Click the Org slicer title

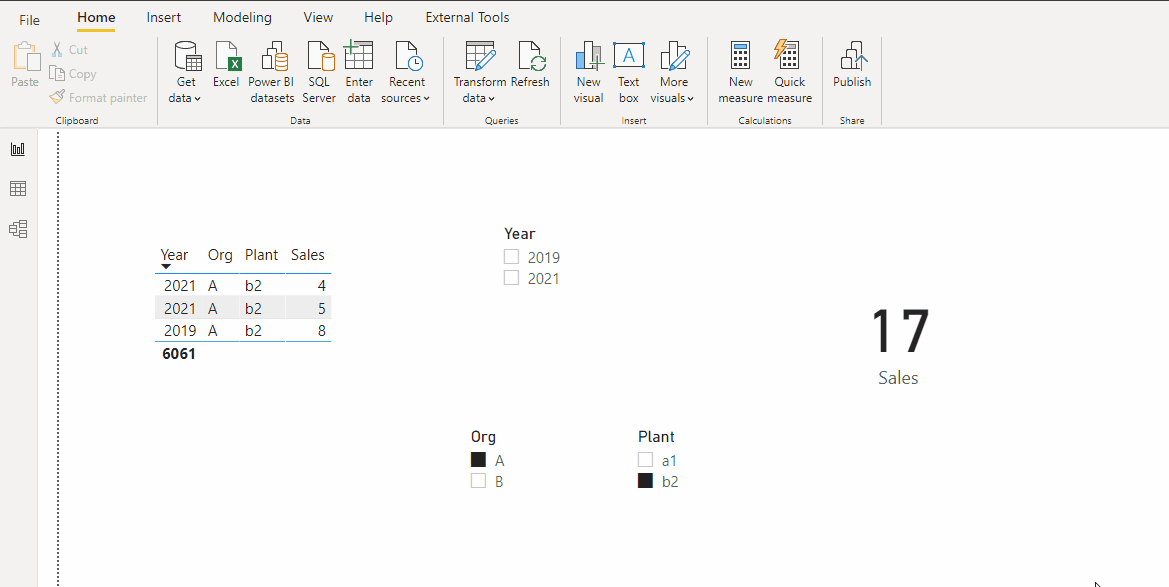click(483, 437)
